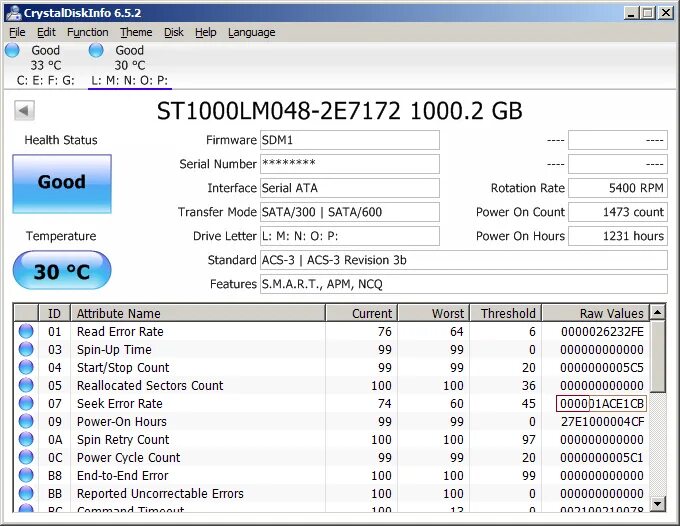Select the Spin Retry Count attribute name

123,439
